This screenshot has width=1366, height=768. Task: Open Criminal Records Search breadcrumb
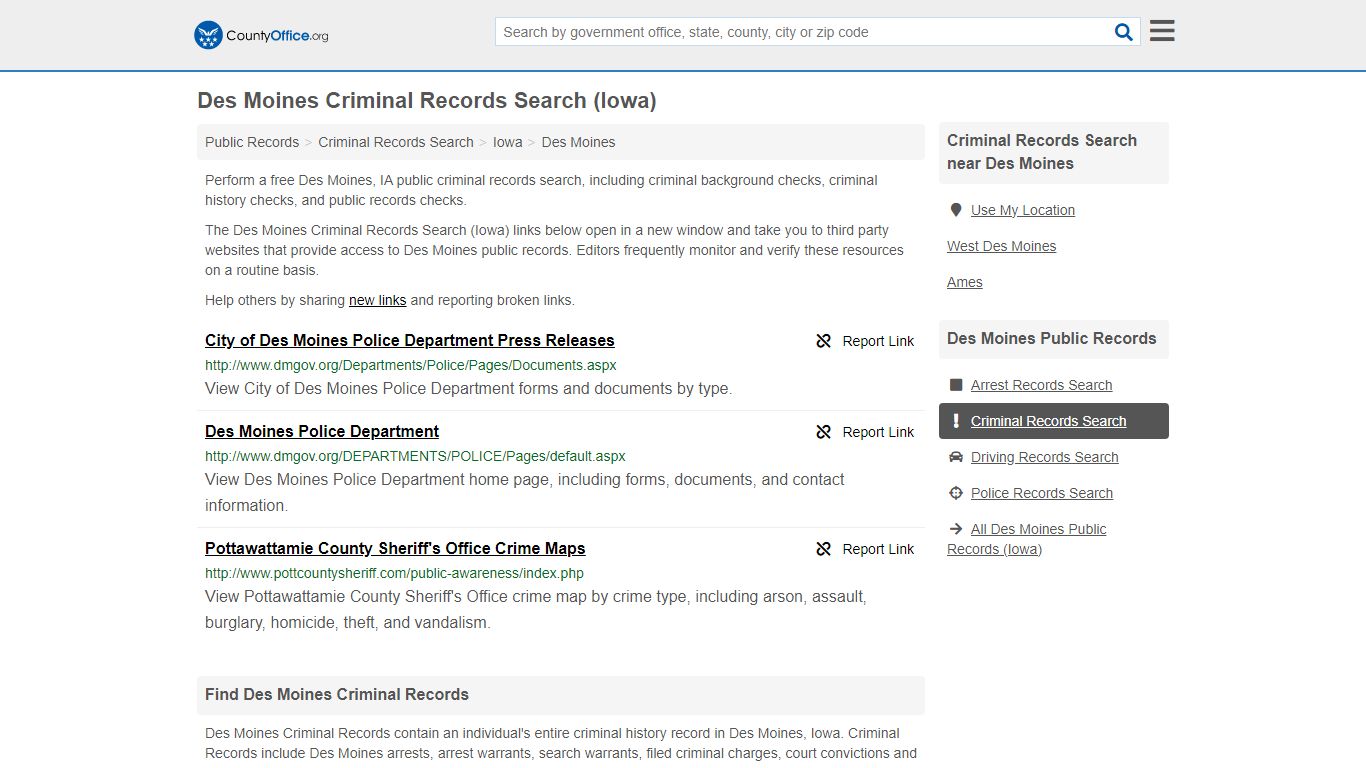click(x=396, y=142)
